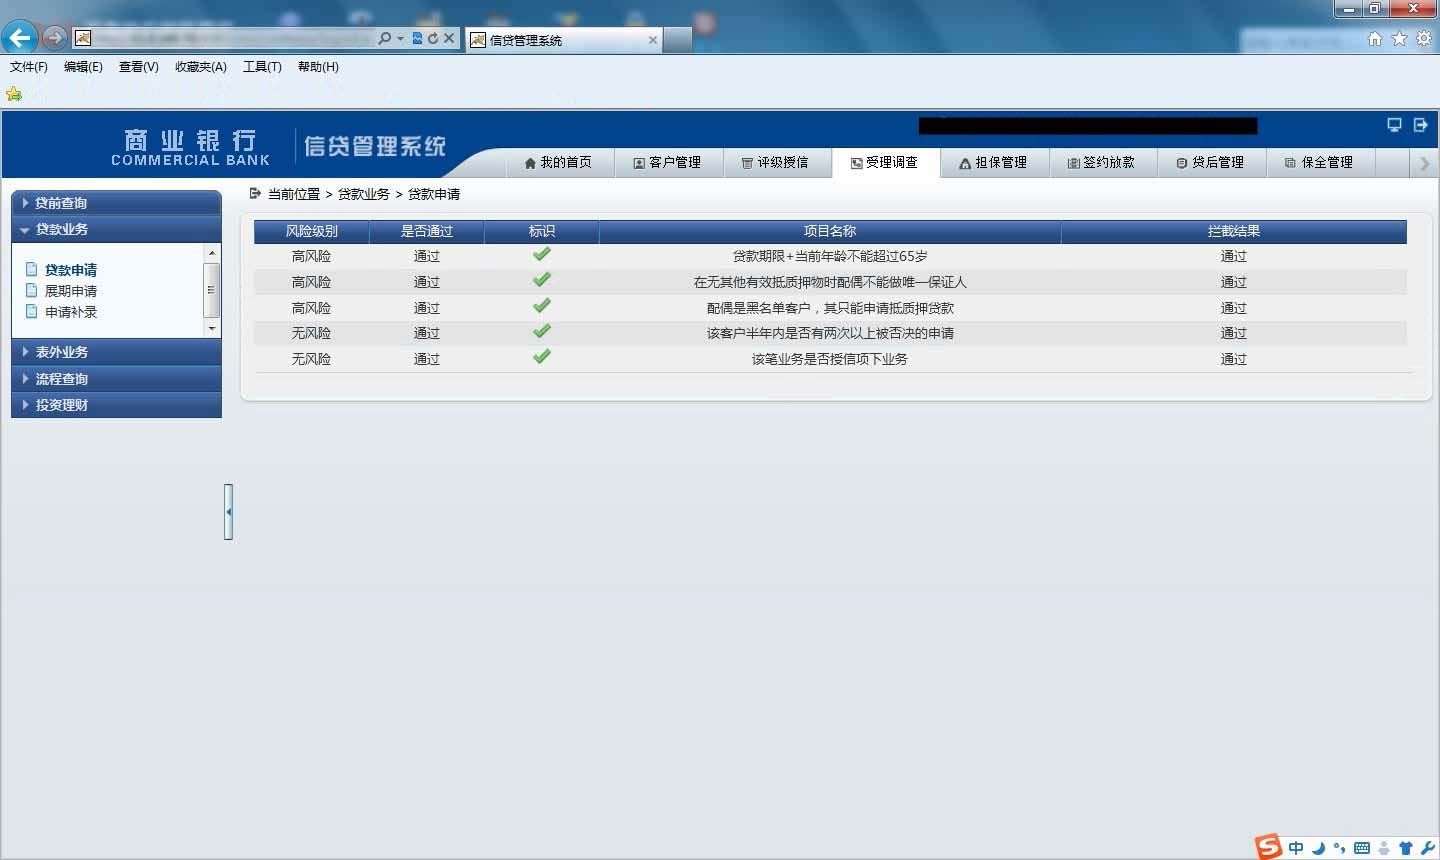1440x860 pixels.
Task: Click the add-to-favorites-bar star icon
Action: coord(14,94)
